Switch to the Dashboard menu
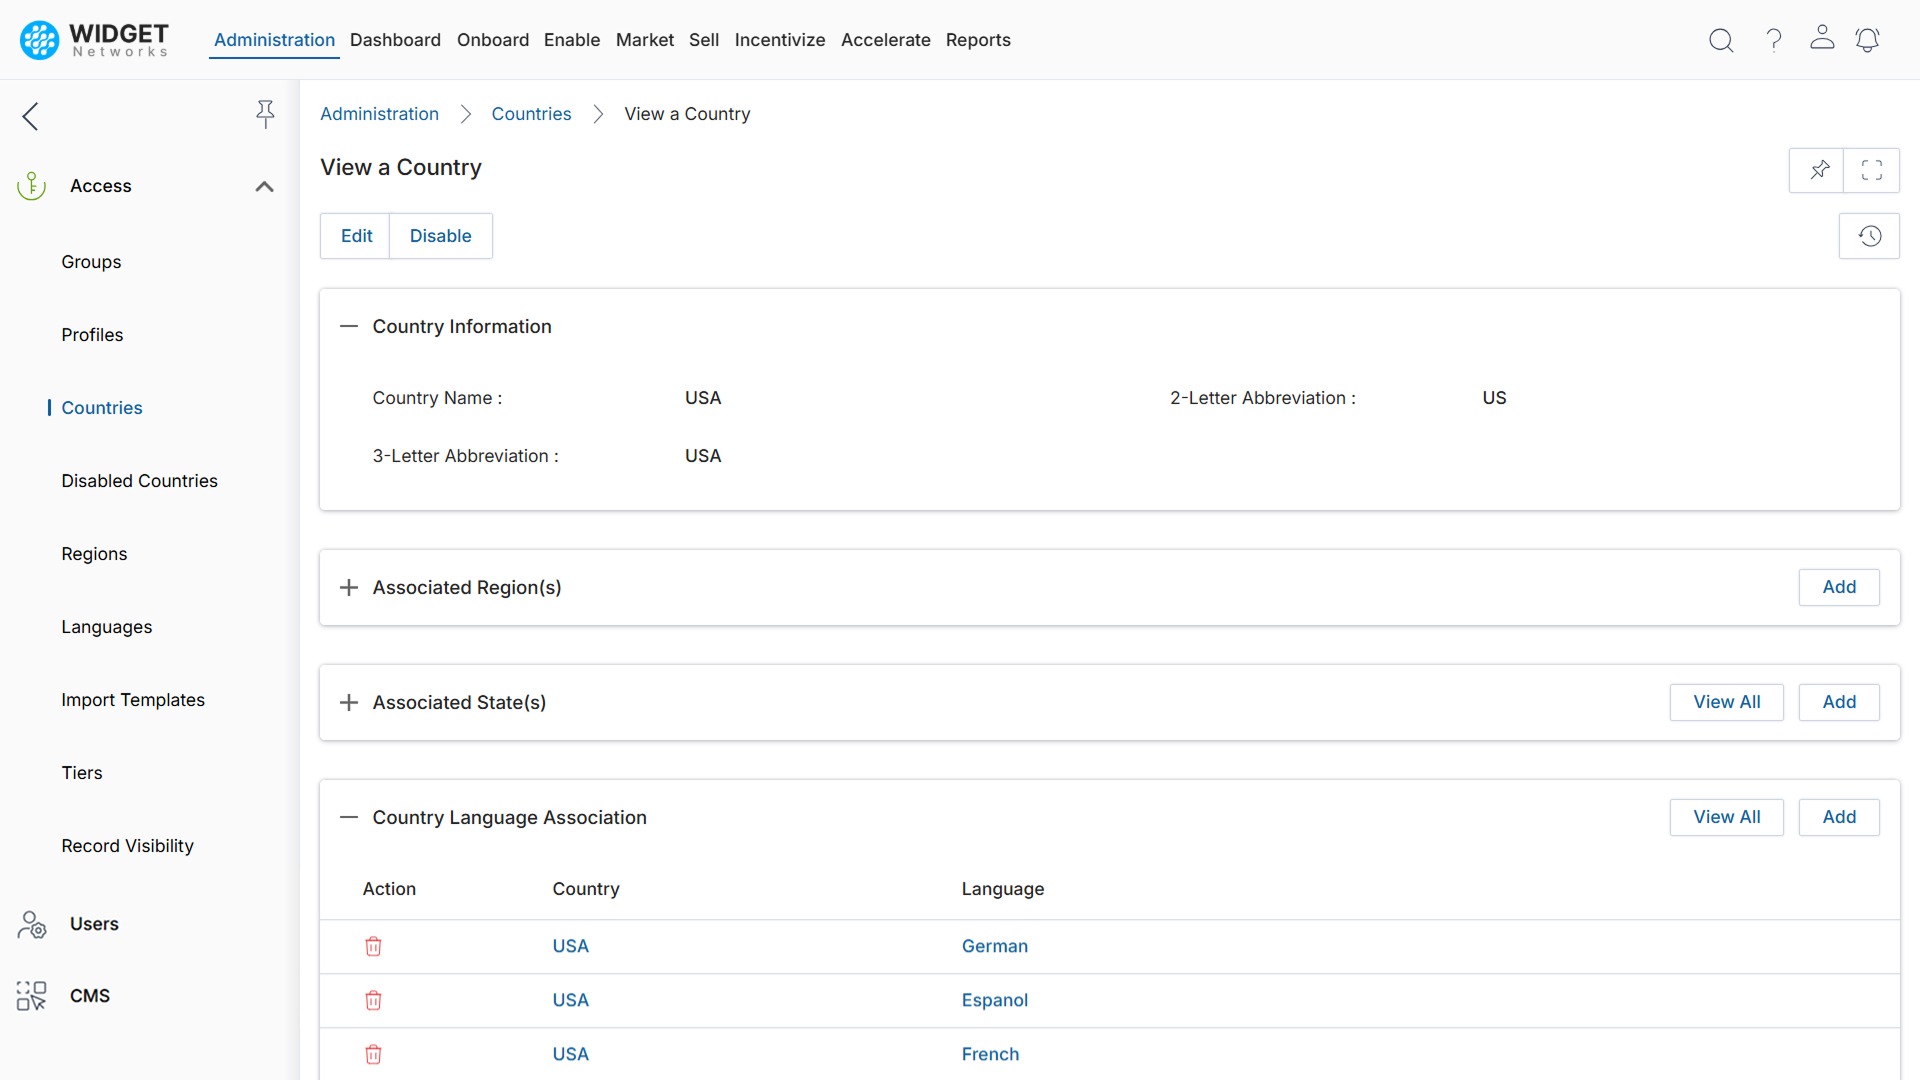Screen dimensions: 1920x1080 coord(395,40)
